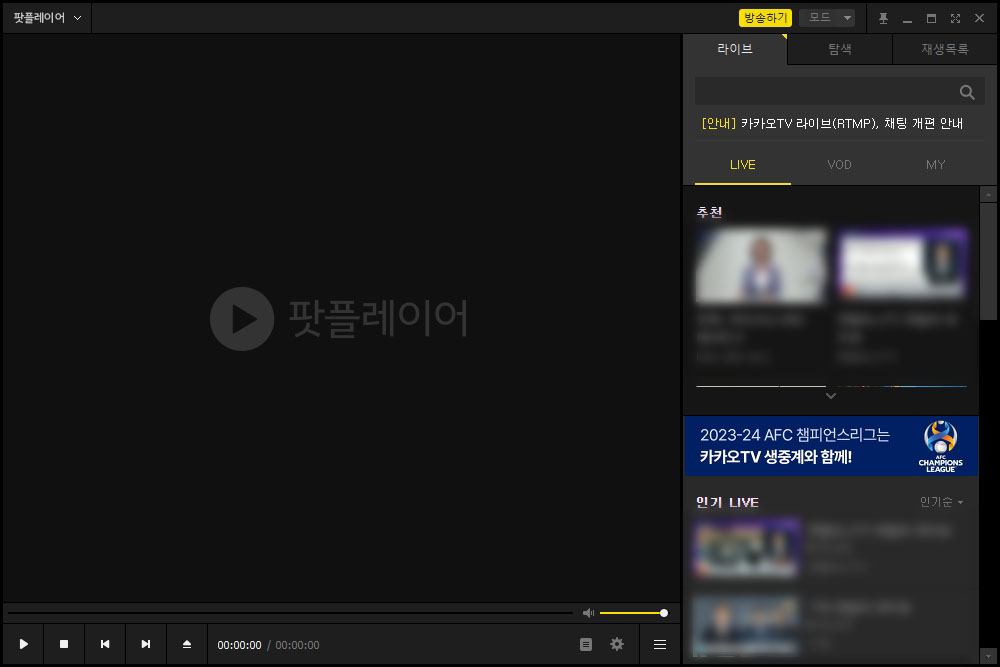The height and width of the screenshot is (667, 1000).
Task: Select the VOD sub-tab
Action: [839, 165]
